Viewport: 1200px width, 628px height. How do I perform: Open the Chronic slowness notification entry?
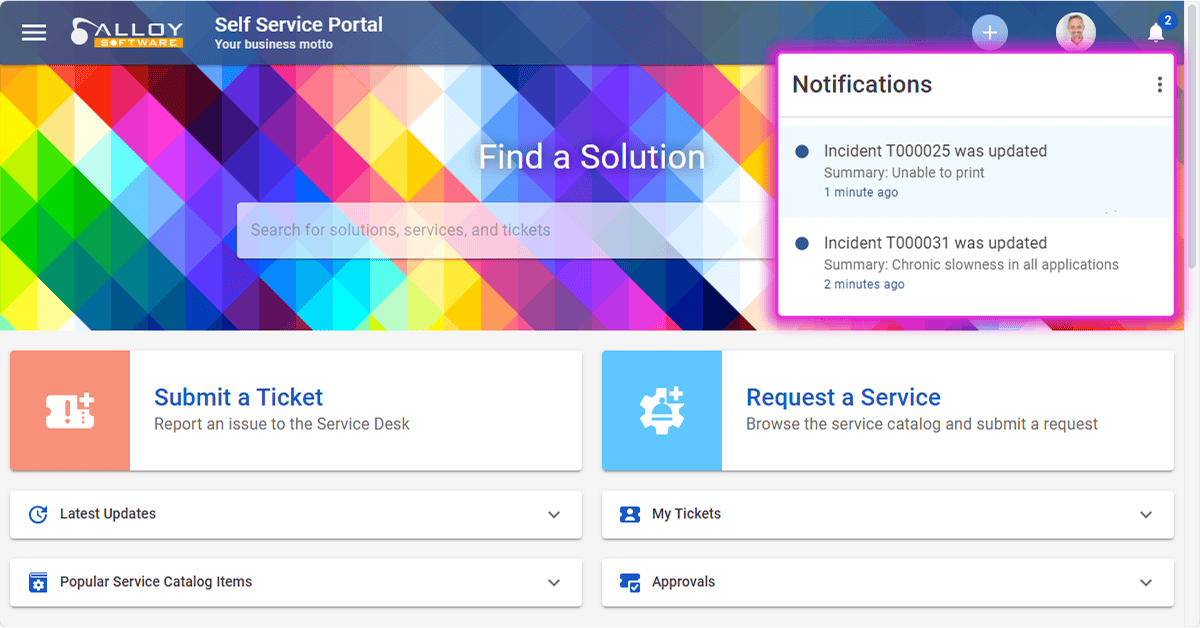970,264
